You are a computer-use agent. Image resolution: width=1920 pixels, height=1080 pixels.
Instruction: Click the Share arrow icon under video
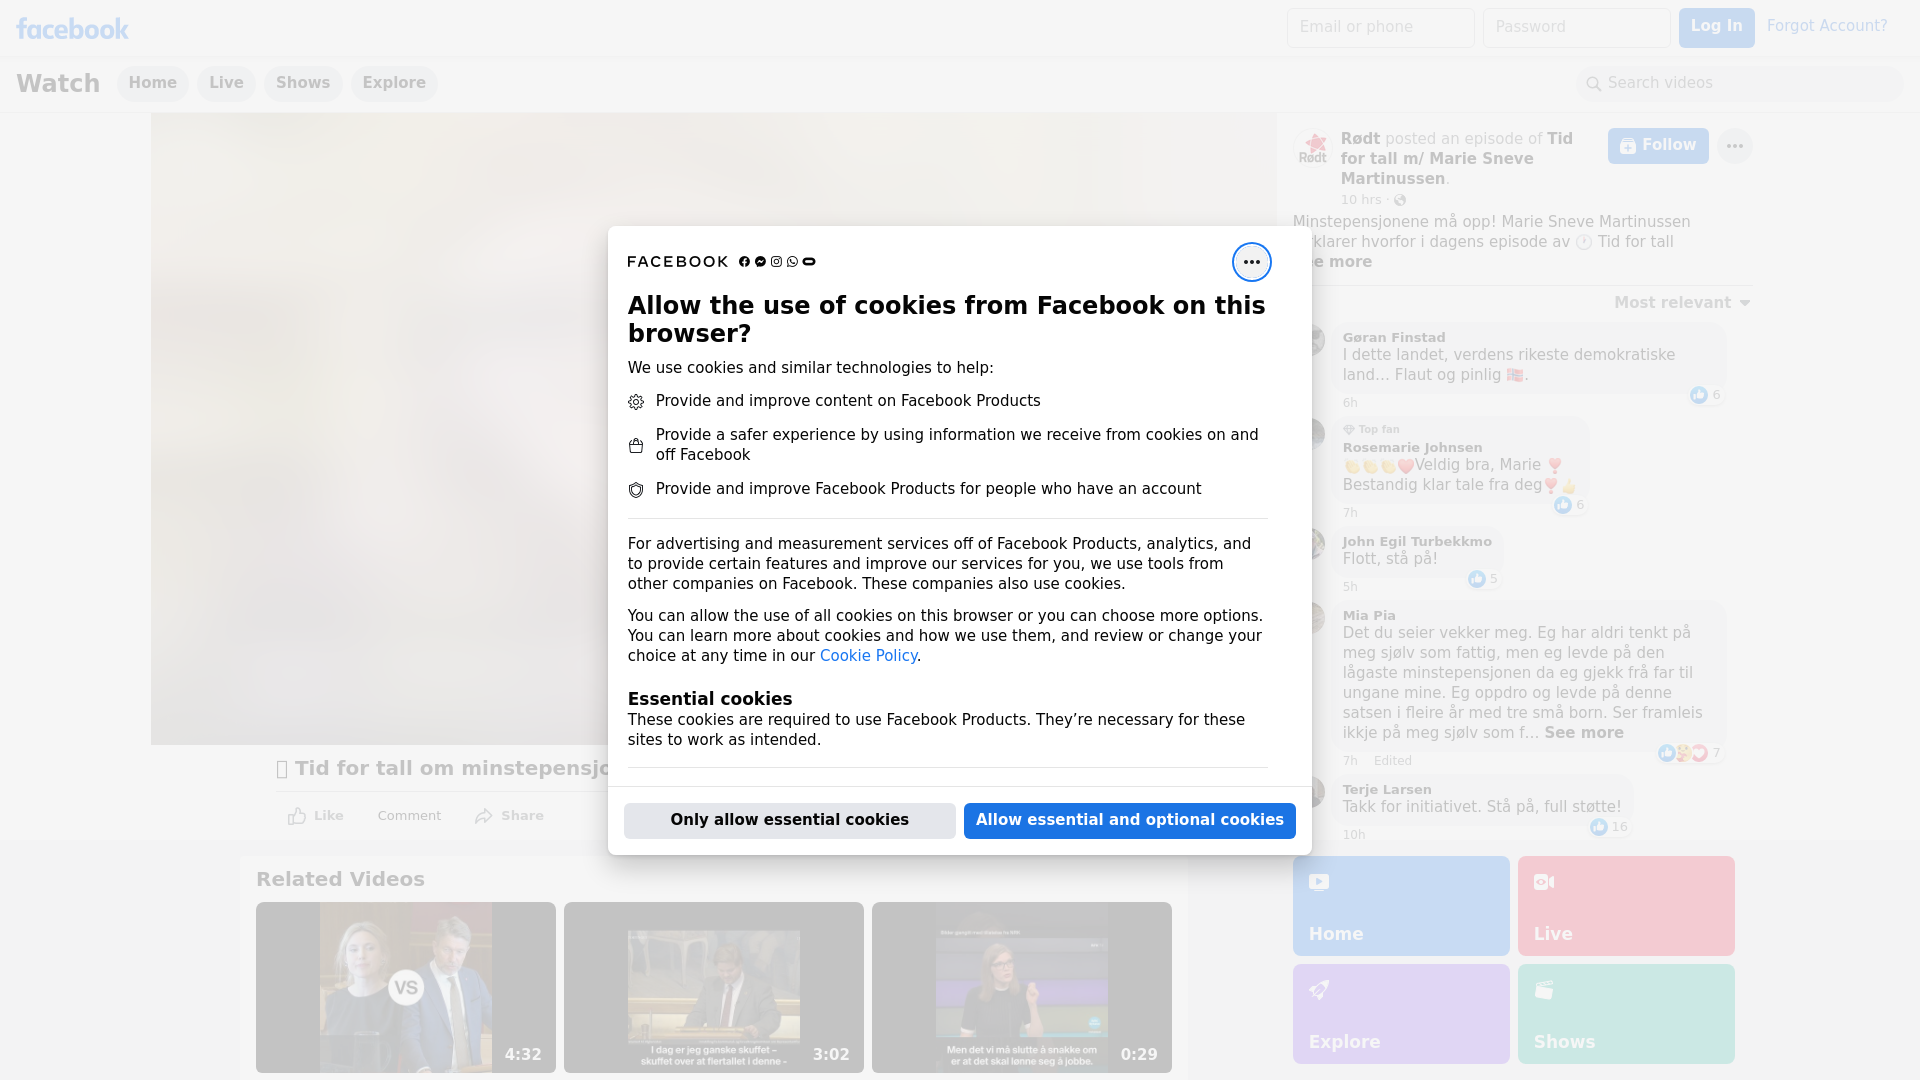pos(484,816)
